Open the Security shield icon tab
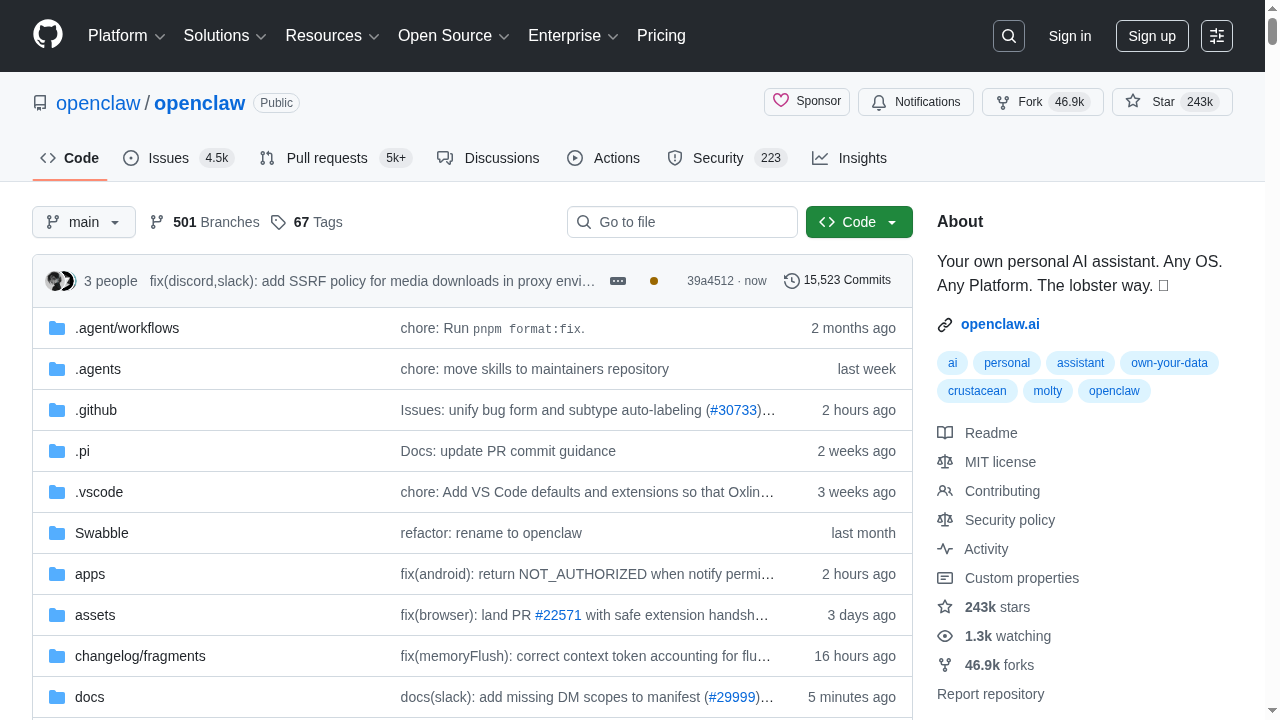This screenshot has height=720, width=1280. [676, 158]
